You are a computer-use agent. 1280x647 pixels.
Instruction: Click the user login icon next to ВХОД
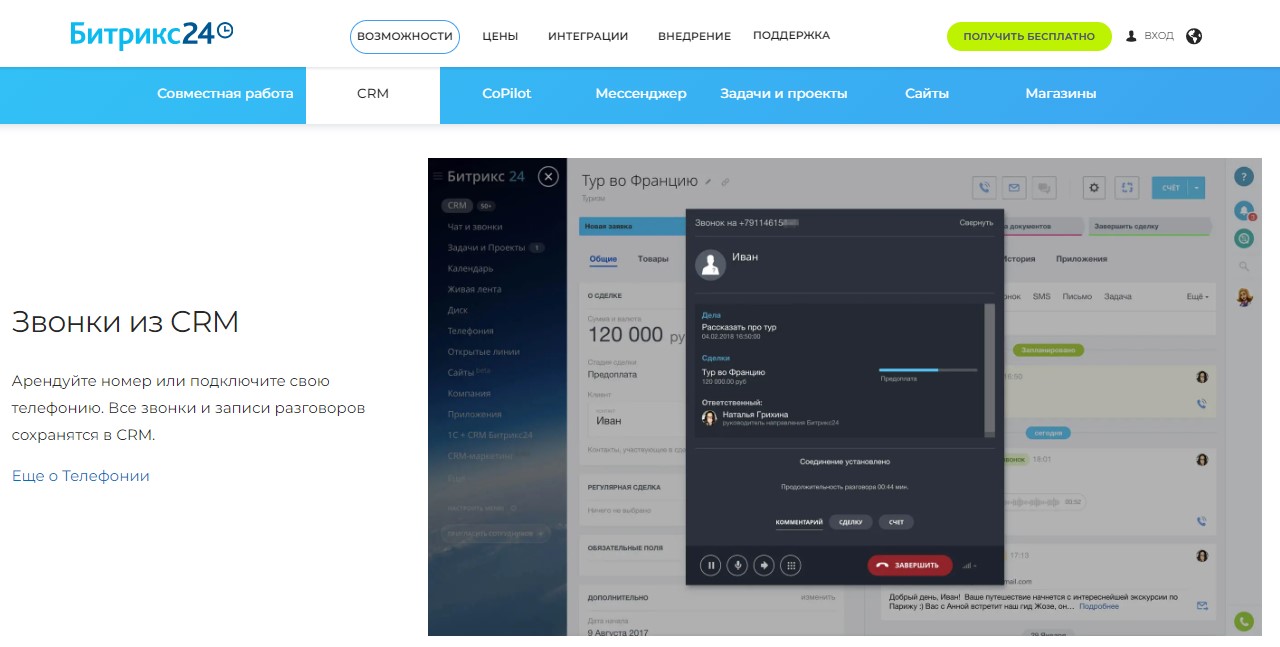click(1131, 36)
